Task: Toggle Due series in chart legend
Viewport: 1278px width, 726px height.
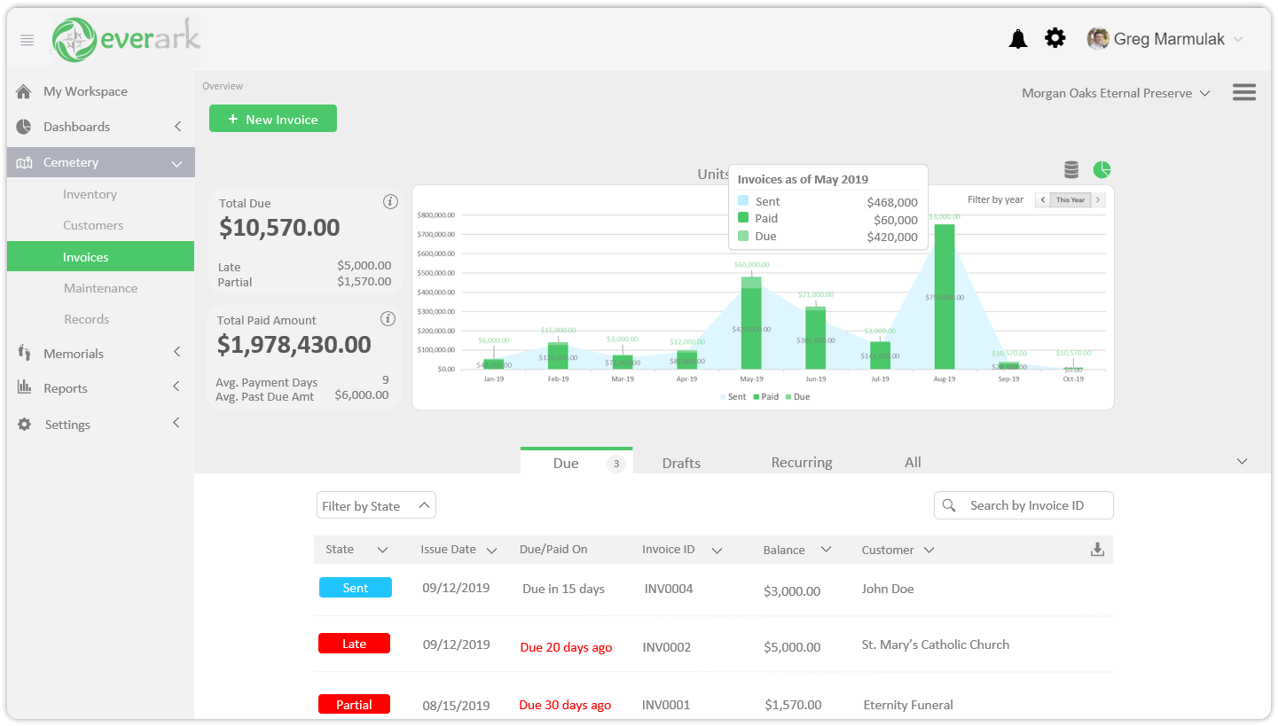Action: [796, 397]
